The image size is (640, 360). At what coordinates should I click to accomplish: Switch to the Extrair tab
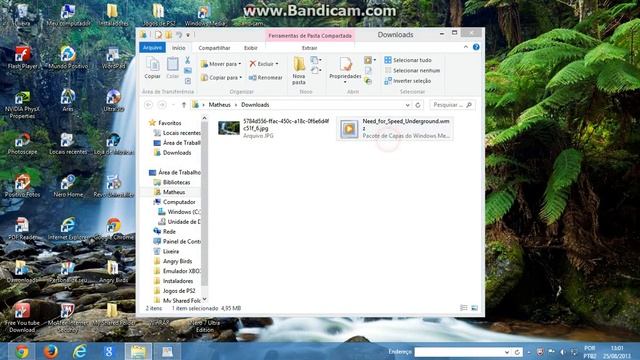tap(309, 48)
